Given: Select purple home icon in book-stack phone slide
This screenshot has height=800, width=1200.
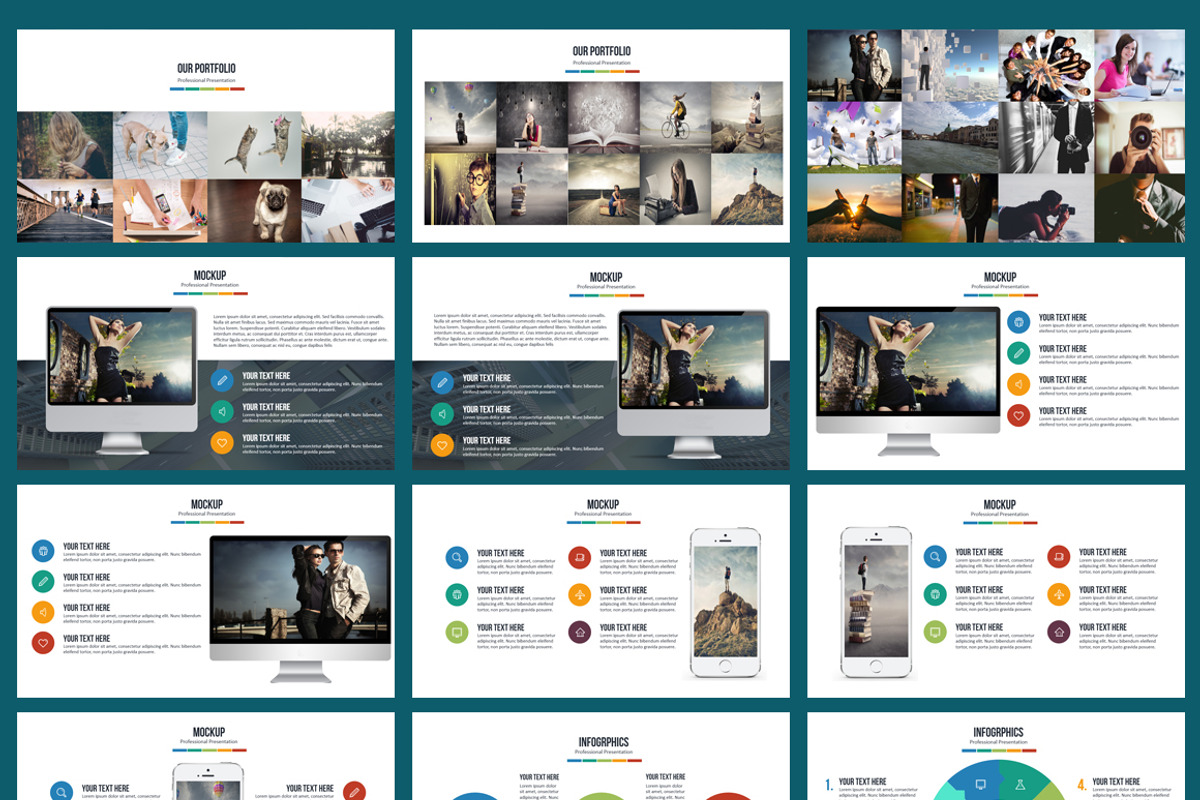Looking at the screenshot, I should [1059, 632].
